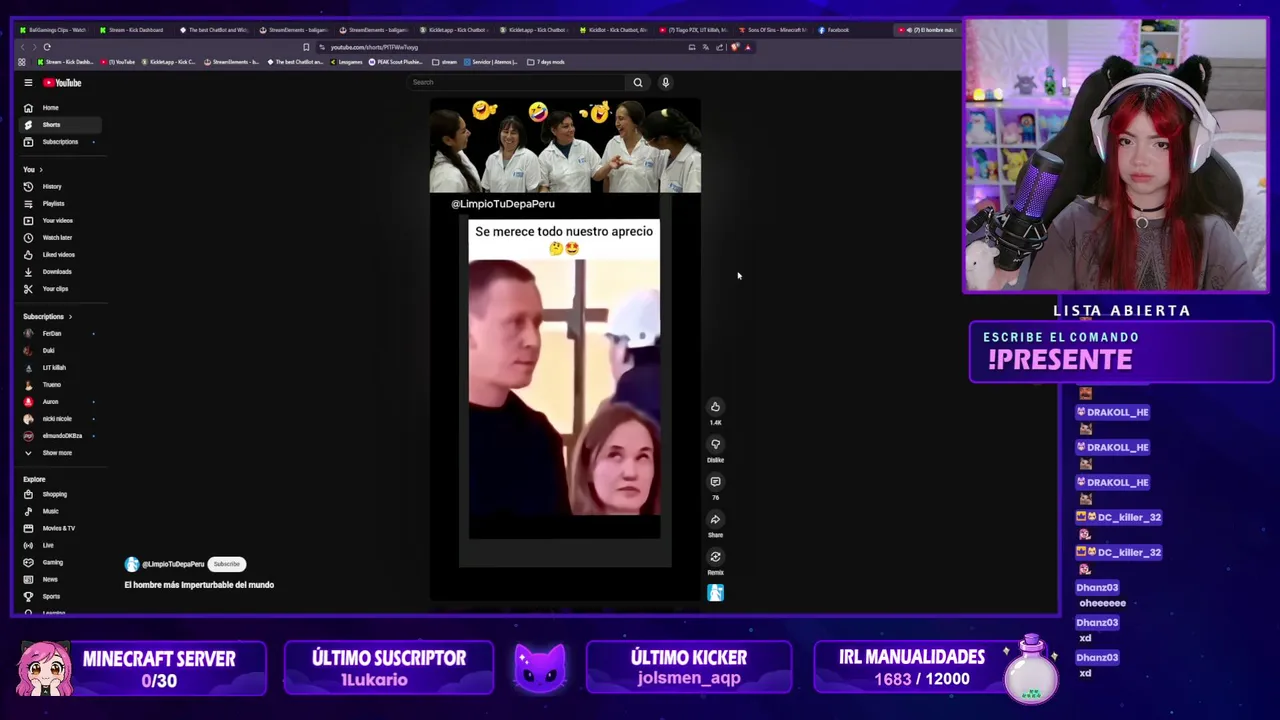Click the YouTube search field
The image size is (1280, 720).
tap(516, 83)
